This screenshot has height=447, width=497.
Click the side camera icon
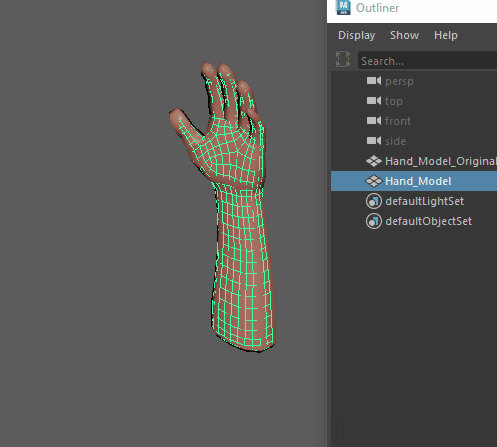[374, 141]
